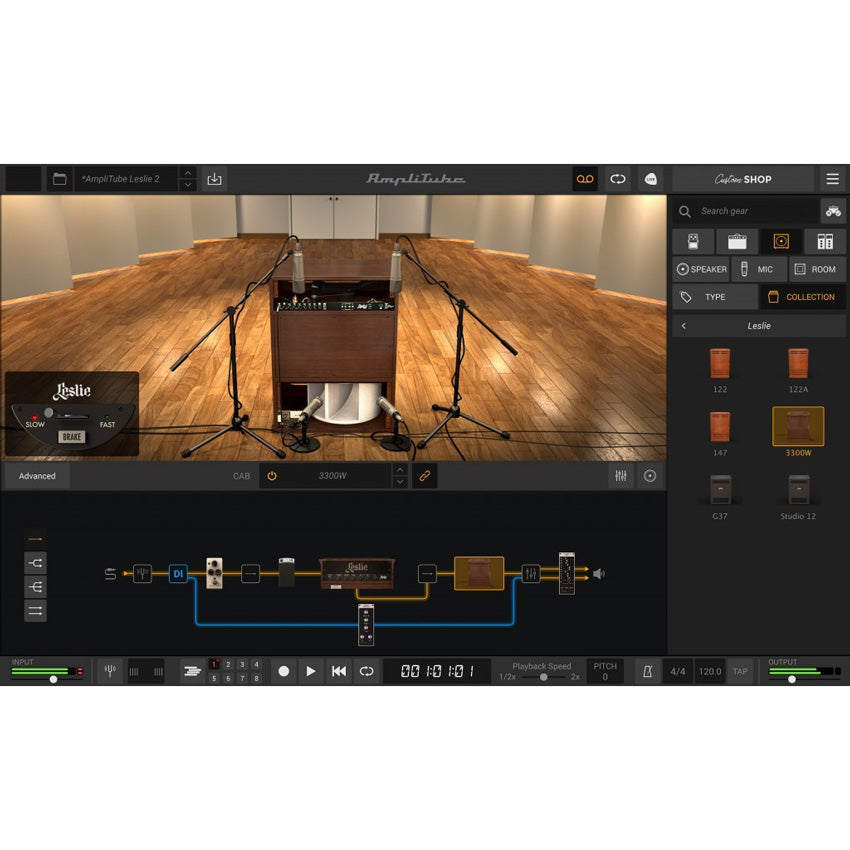Open the Custom SHOP button

tap(743, 179)
